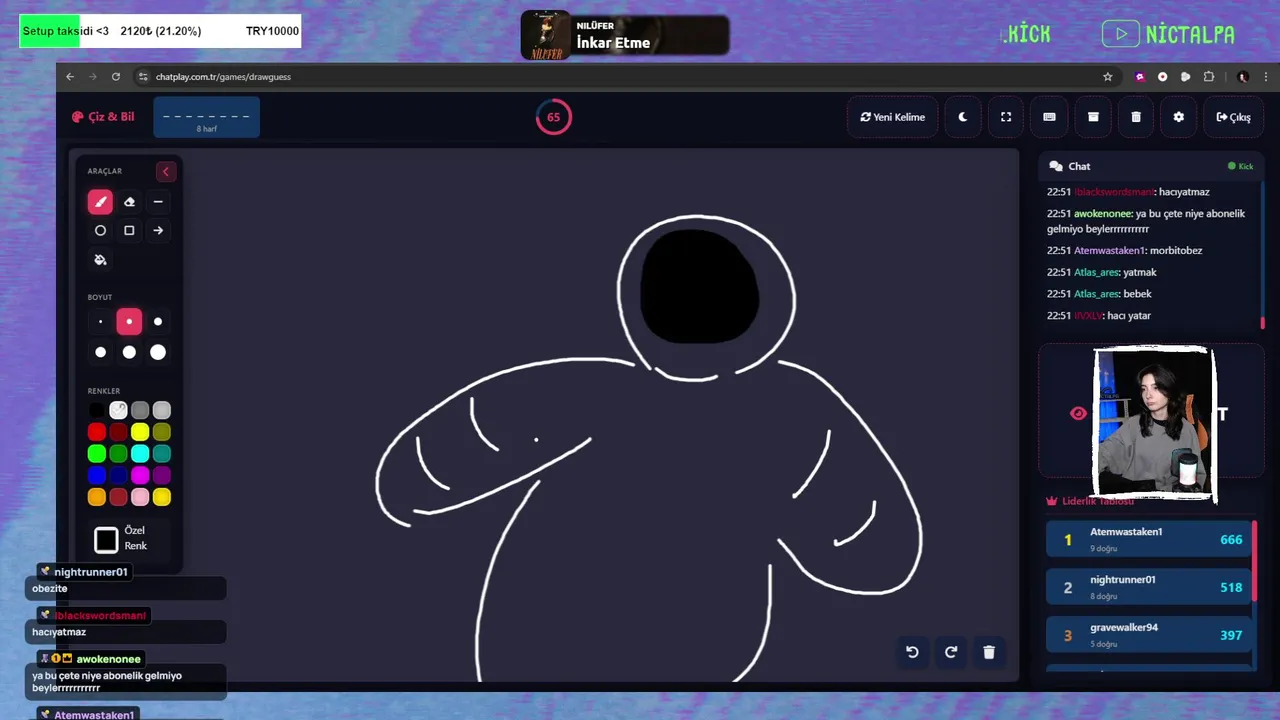This screenshot has height=720, width=1280.
Task: Open game settings gear icon
Action: [1179, 117]
